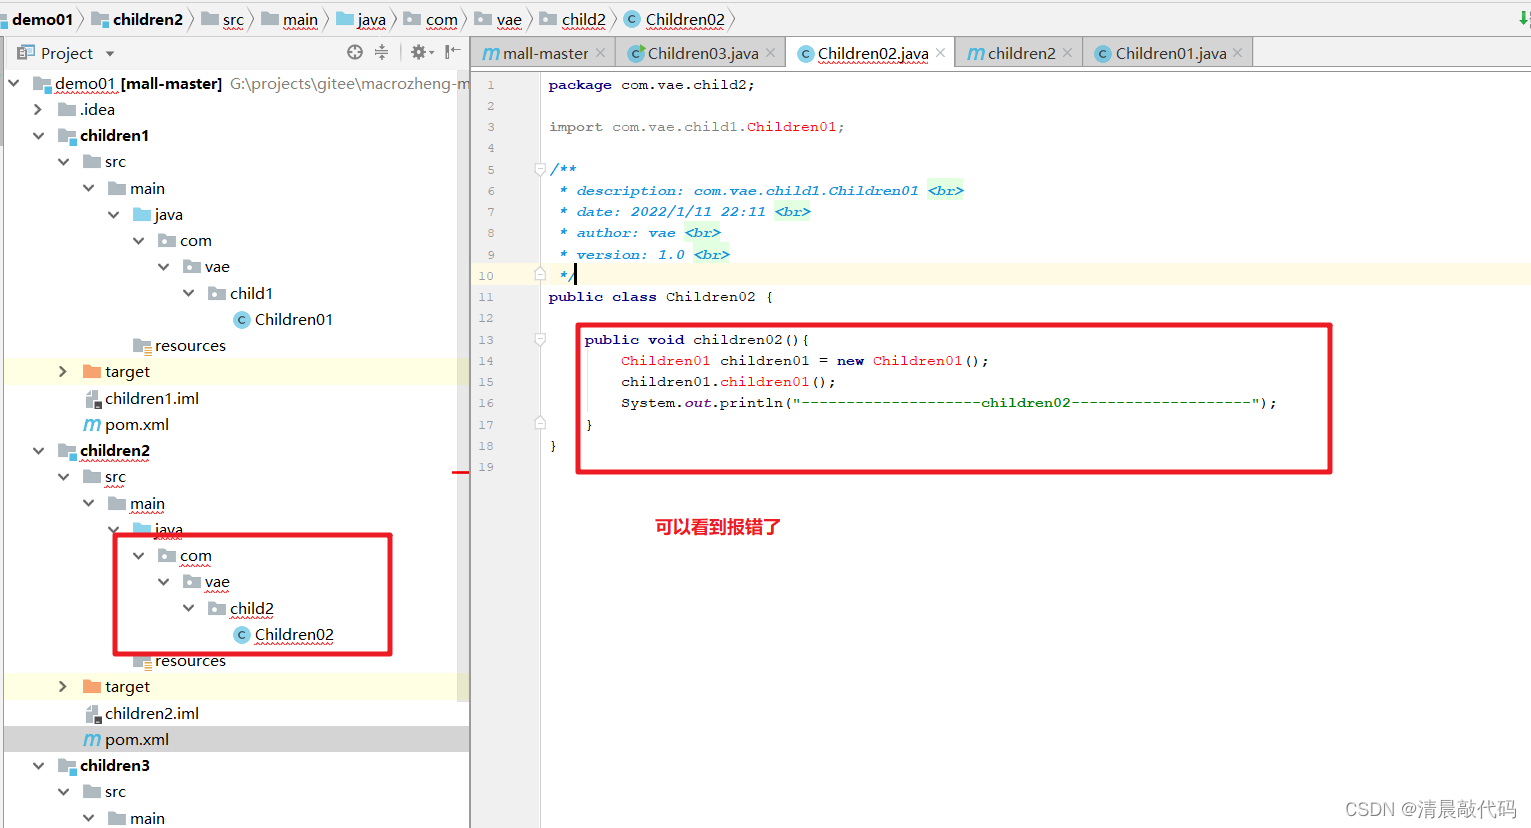
Task: Select children2.iml in project tree
Action: pyautogui.click(x=152, y=713)
